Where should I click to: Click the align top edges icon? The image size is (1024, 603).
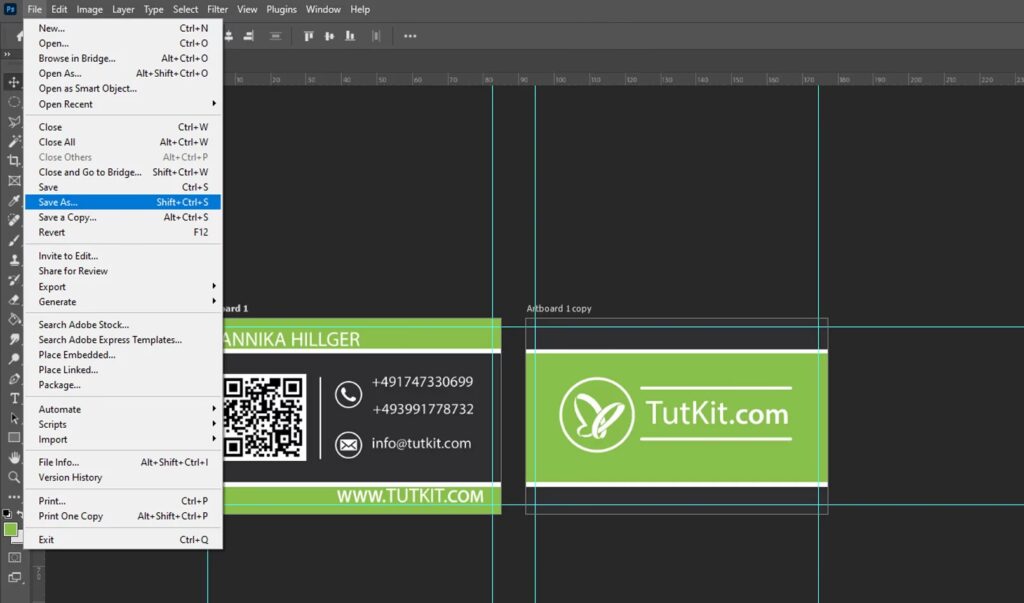(x=308, y=36)
